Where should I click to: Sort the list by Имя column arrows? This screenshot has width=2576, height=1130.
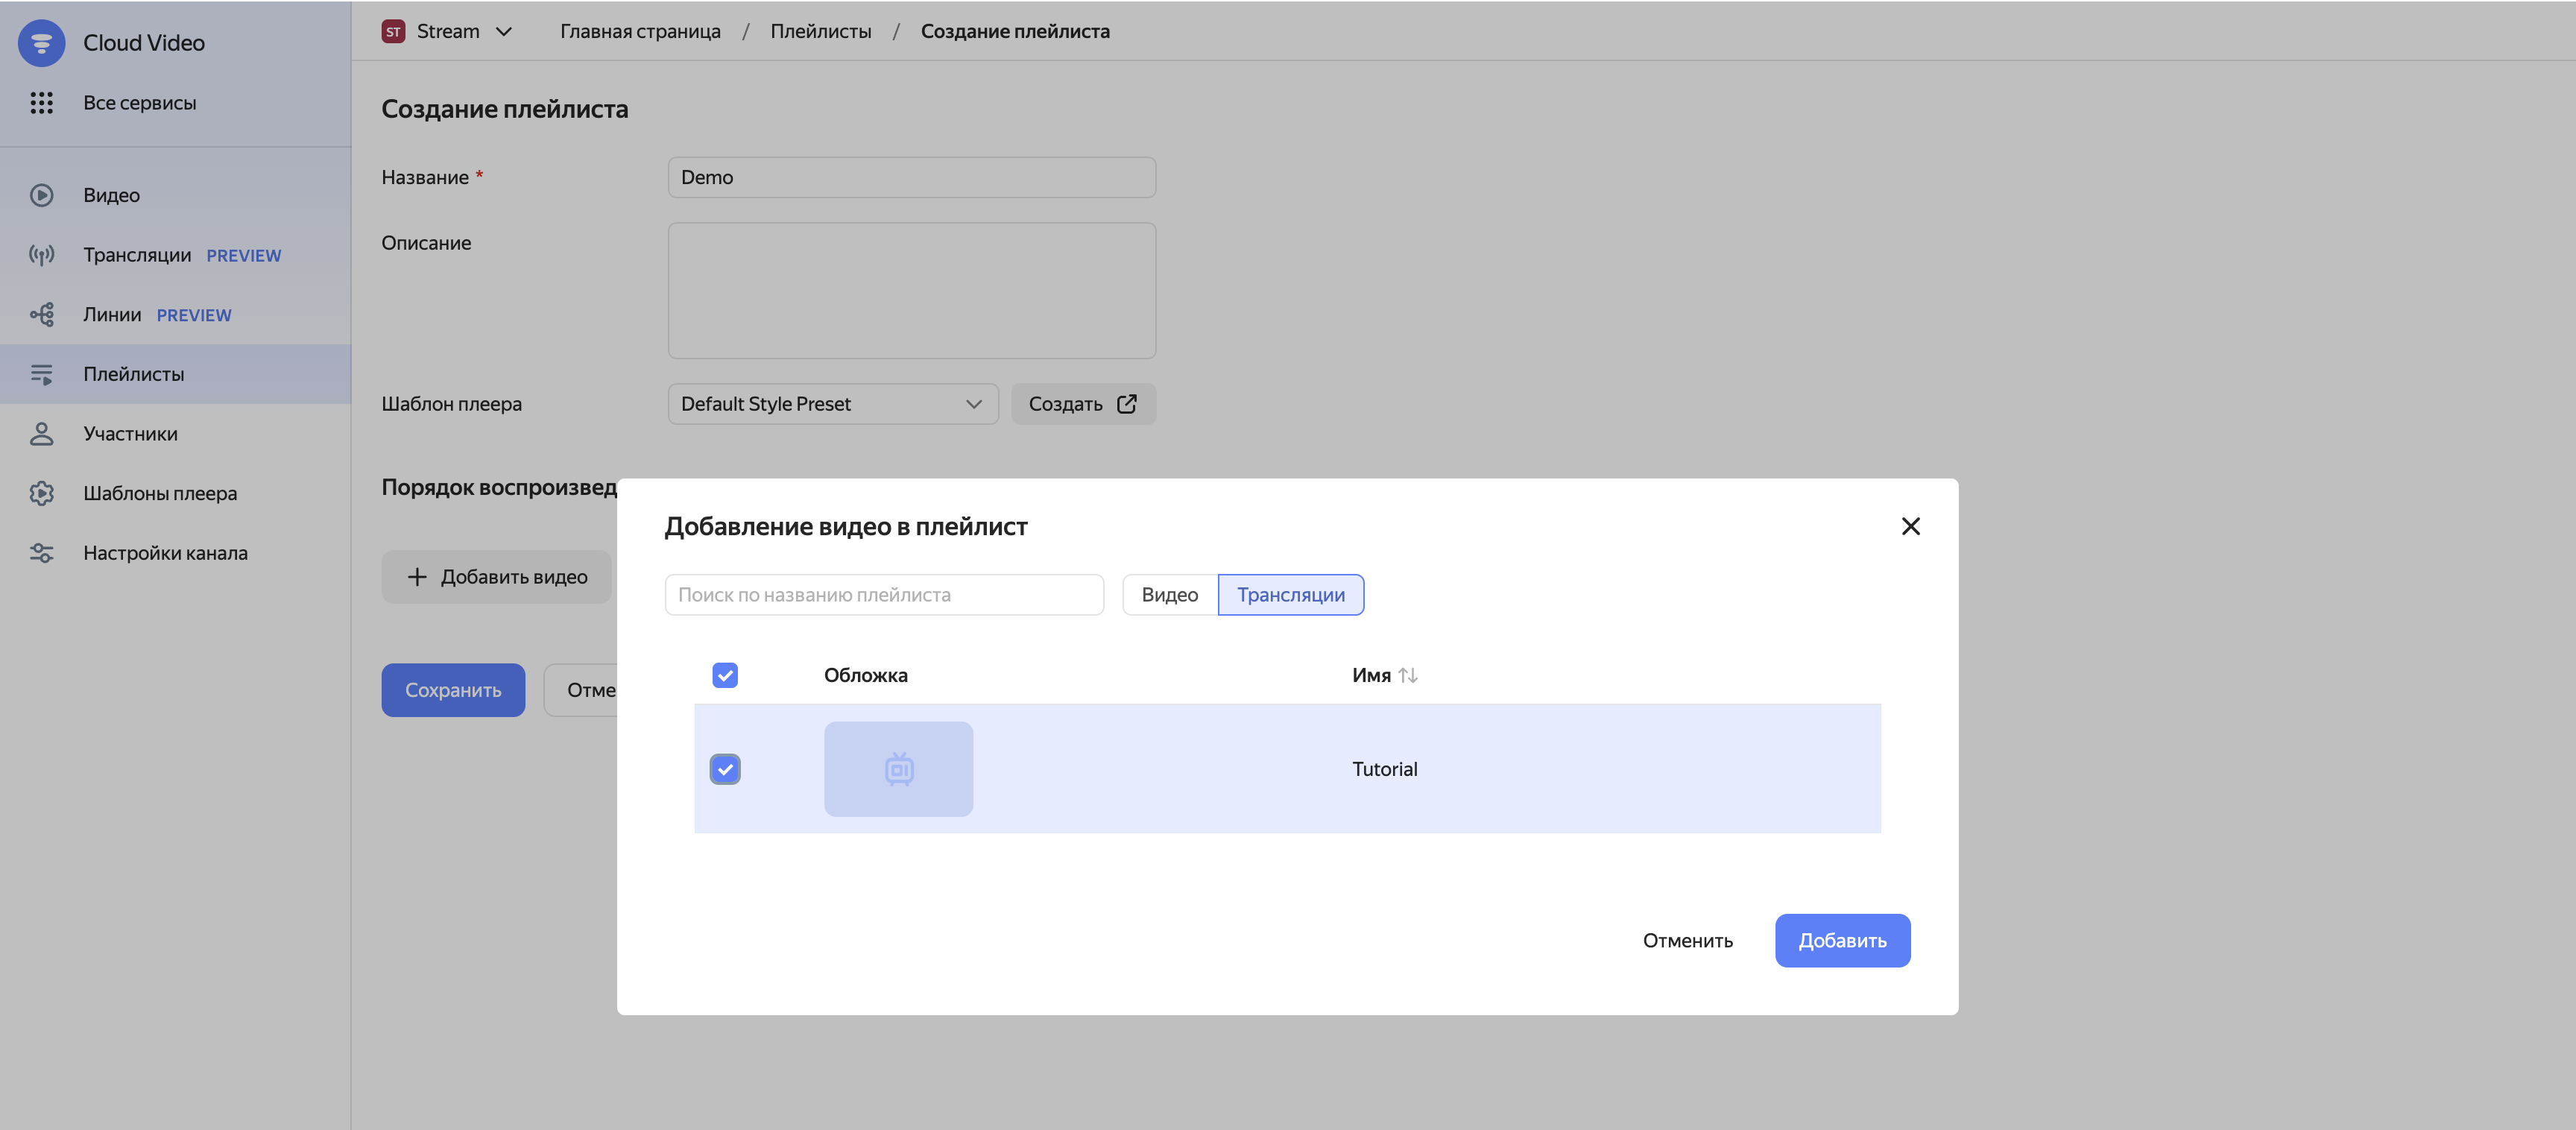click(x=1408, y=675)
